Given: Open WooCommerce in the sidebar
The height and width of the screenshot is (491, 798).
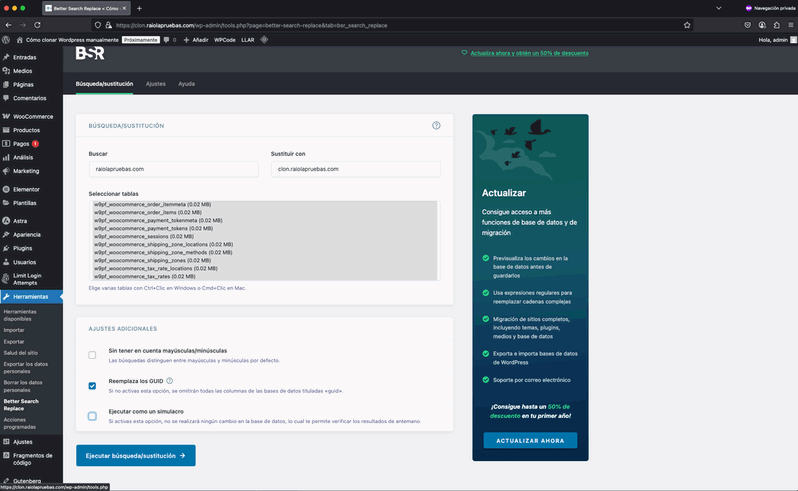Looking at the screenshot, I should pyautogui.click(x=32, y=117).
